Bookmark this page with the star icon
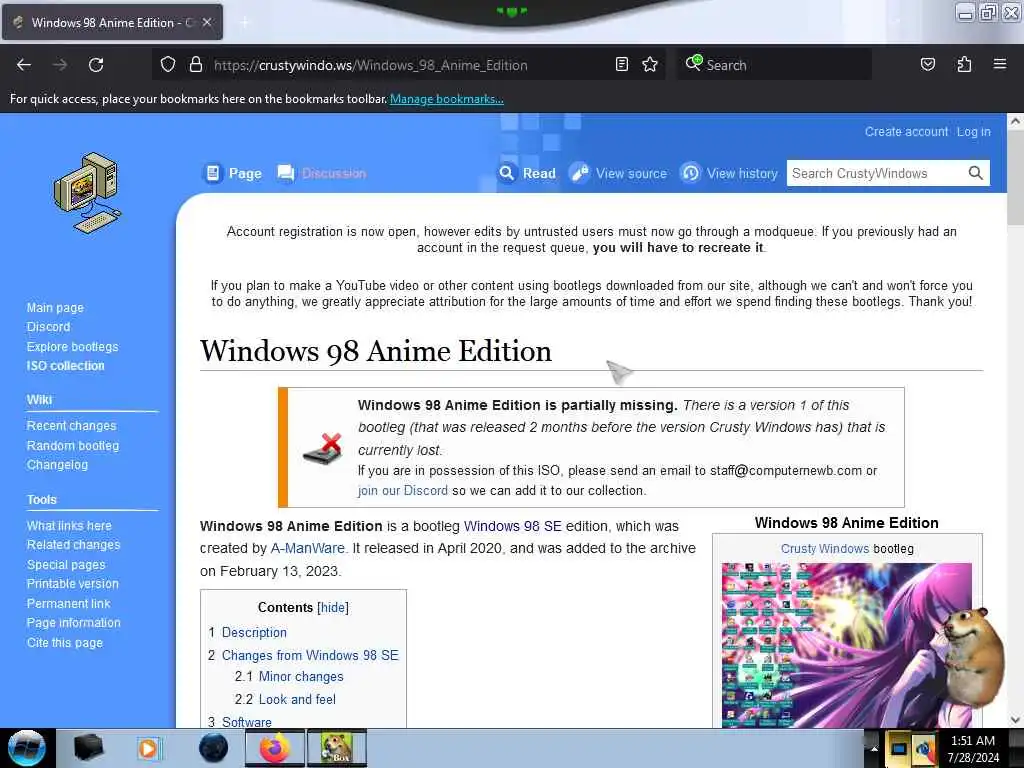The height and width of the screenshot is (768, 1024). tap(650, 64)
